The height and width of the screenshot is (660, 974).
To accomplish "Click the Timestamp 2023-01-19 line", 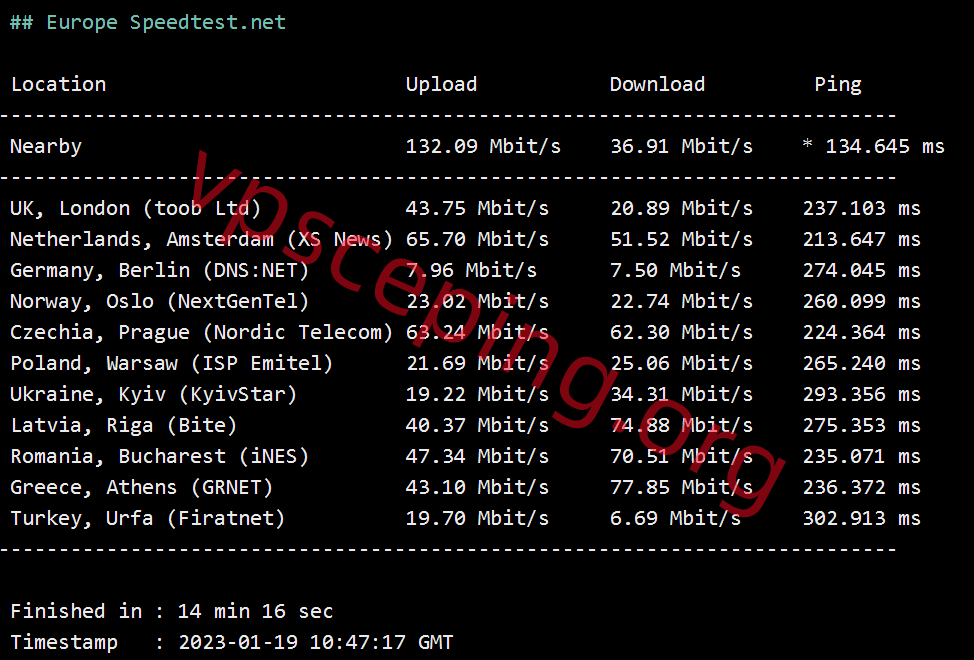I will pos(232,642).
